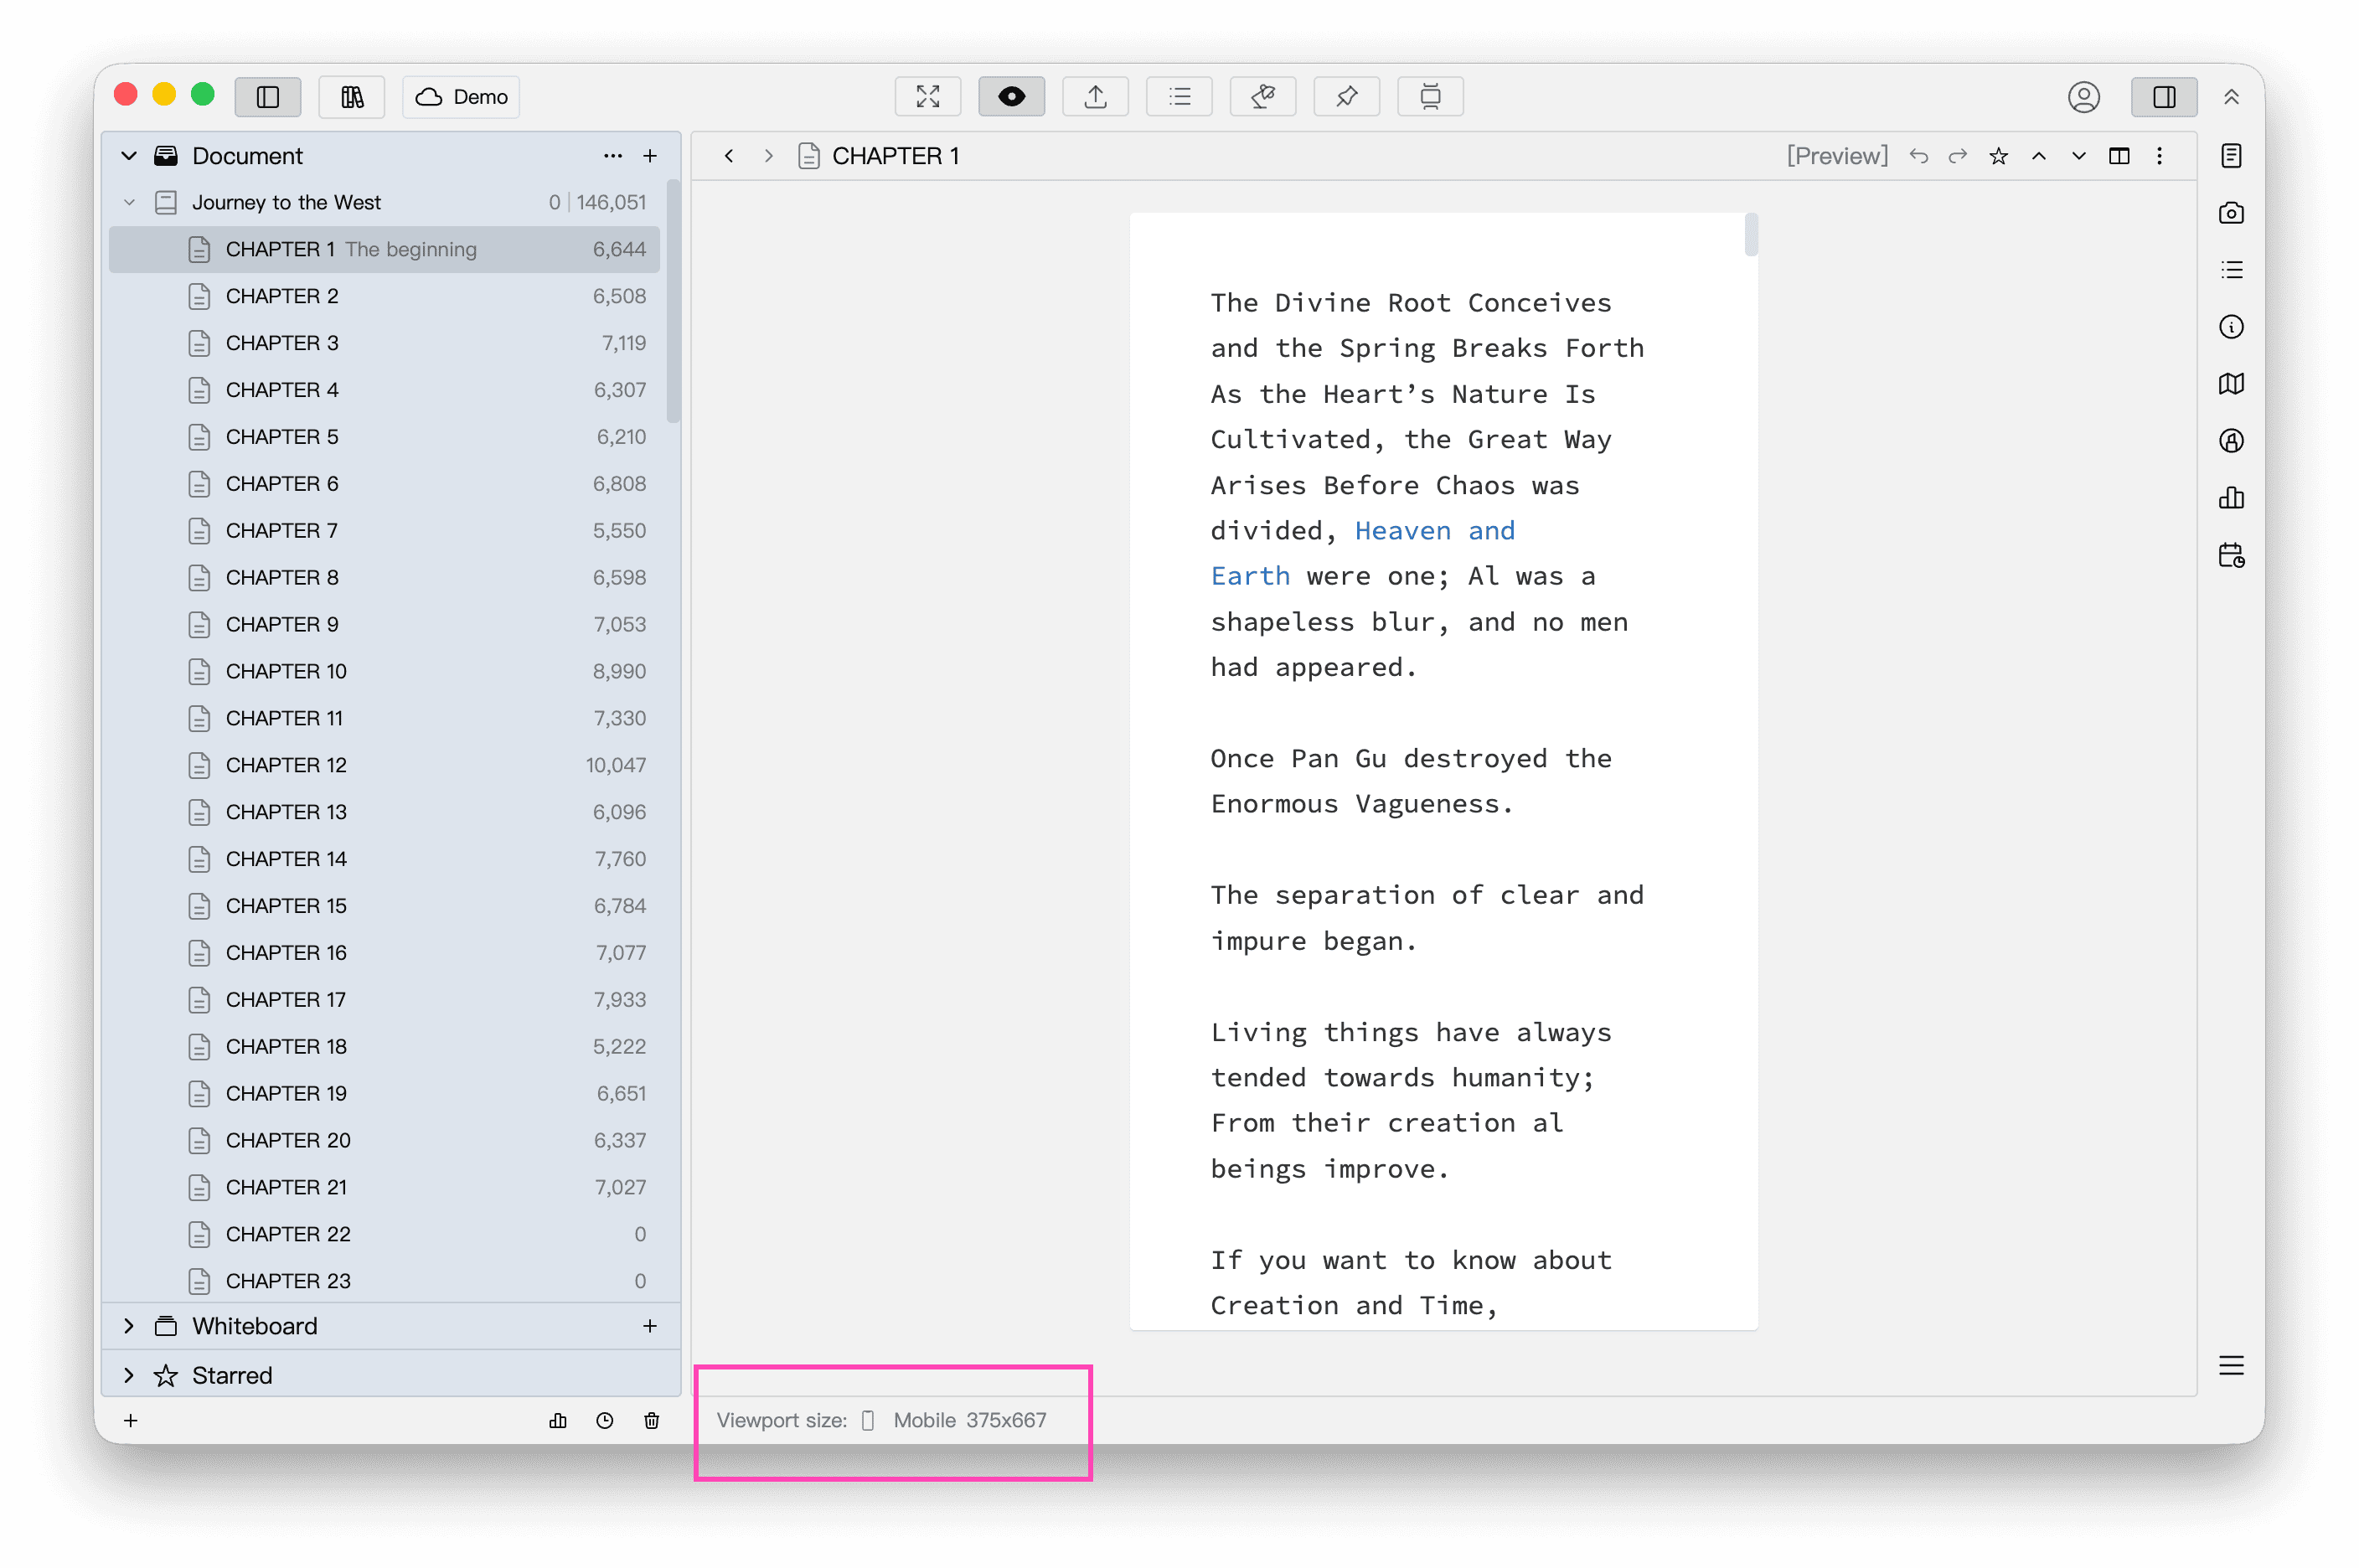Go to previous document with up chevron
2359x1568 pixels.
(2038, 156)
